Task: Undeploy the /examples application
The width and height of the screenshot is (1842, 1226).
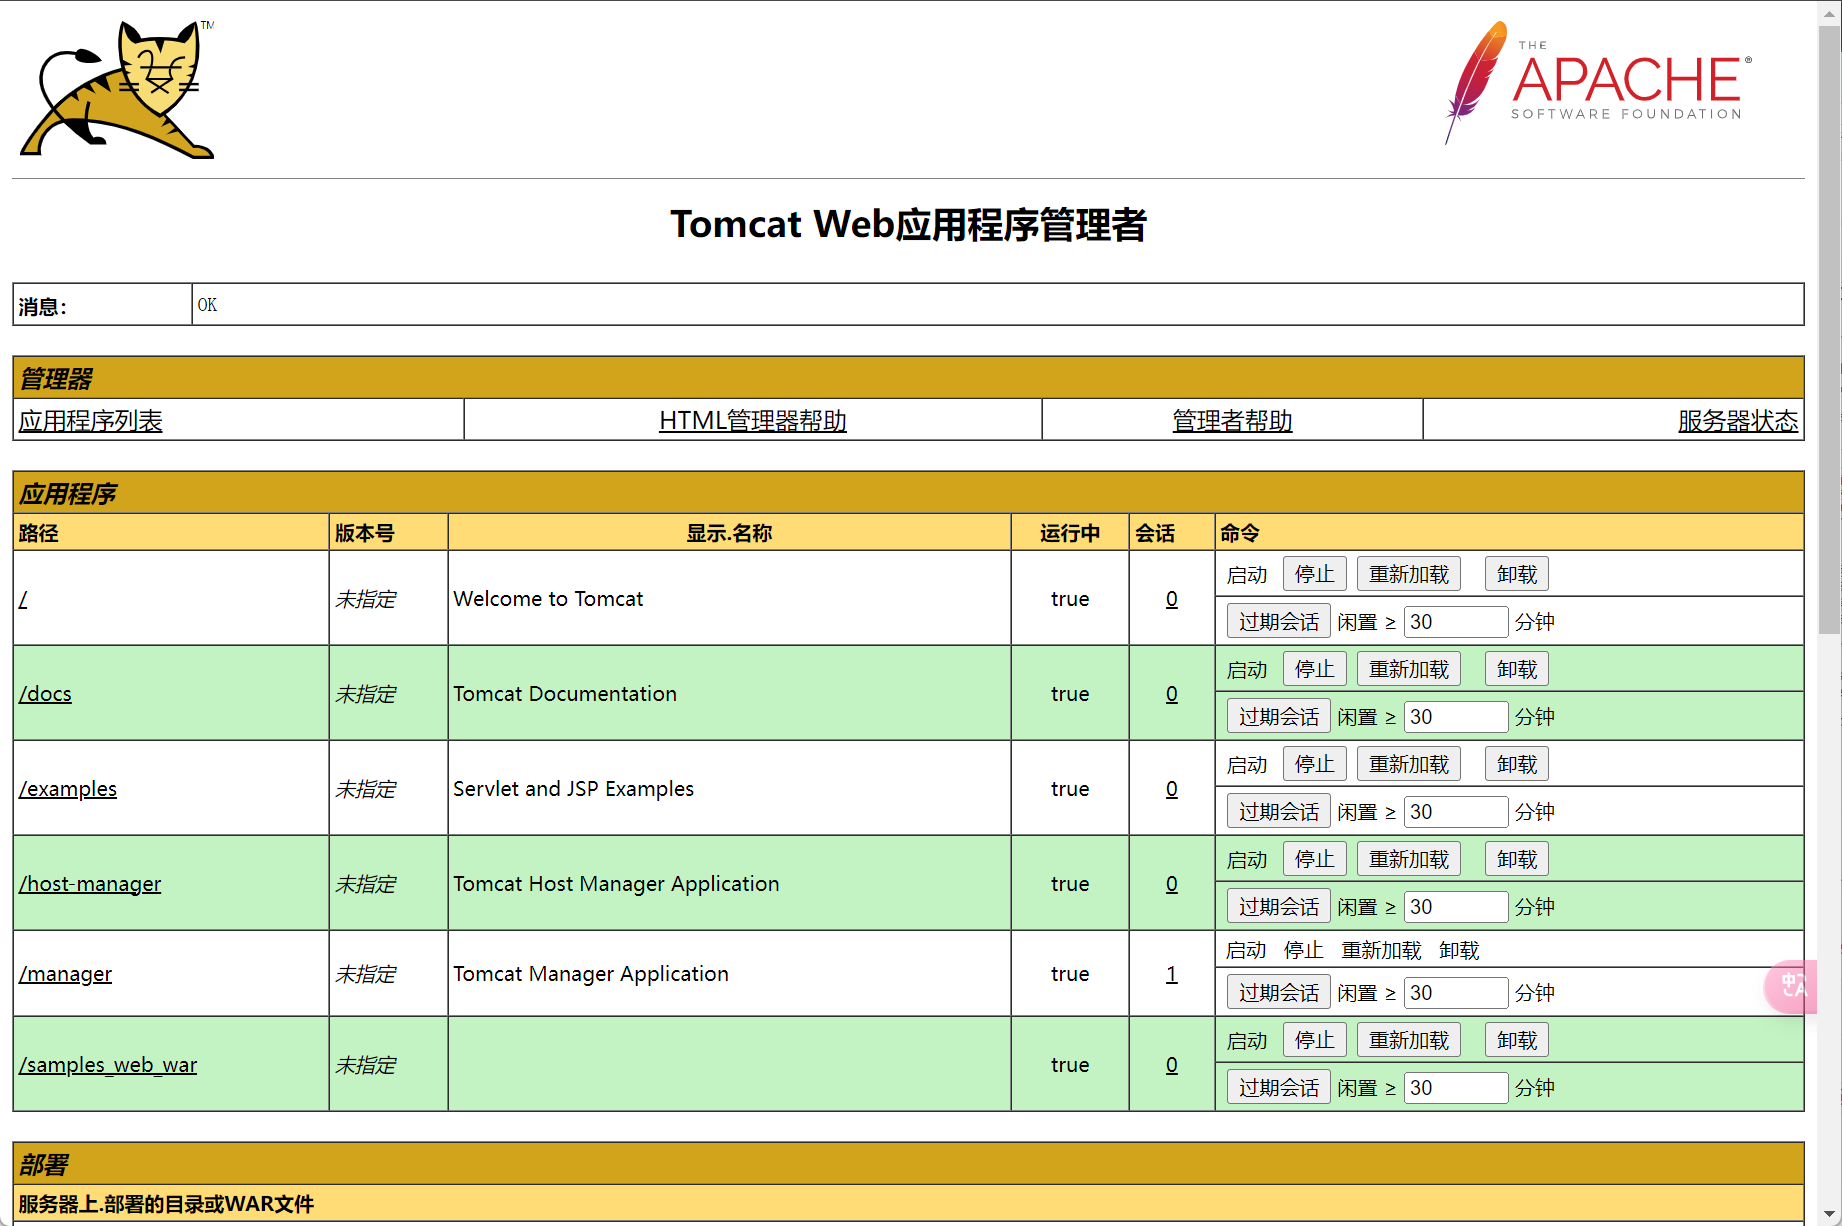Action: [x=1517, y=764]
